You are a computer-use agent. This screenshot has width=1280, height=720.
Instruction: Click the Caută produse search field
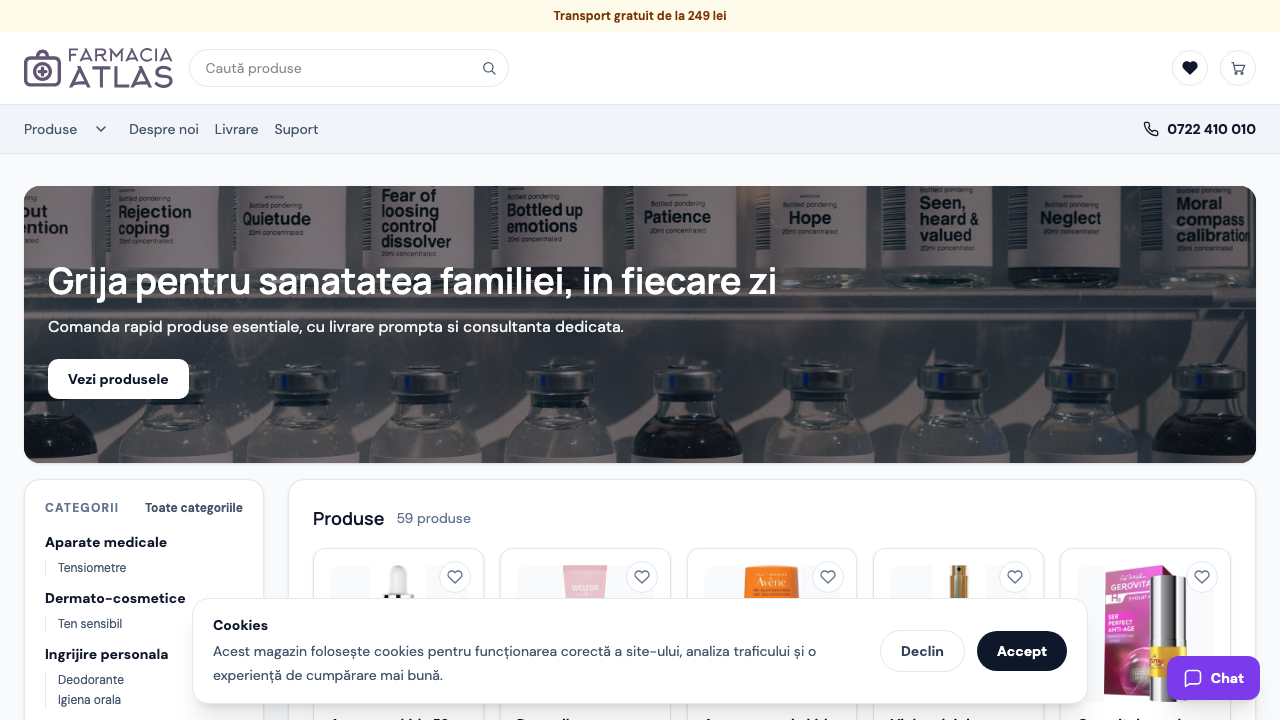pos(330,68)
